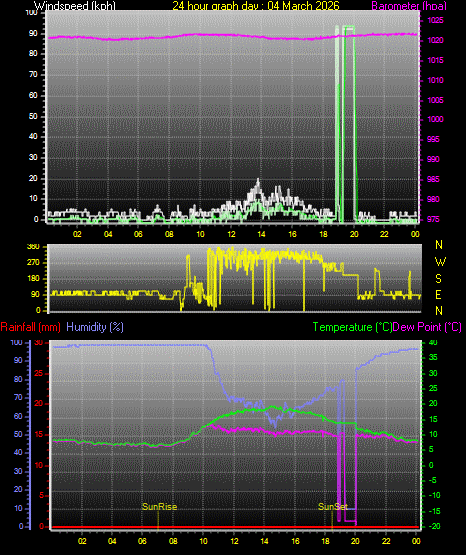Click the '14' hour tick under windspeed graph
The height and width of the screenshot is (555, 466).
[x=261, y=234]
